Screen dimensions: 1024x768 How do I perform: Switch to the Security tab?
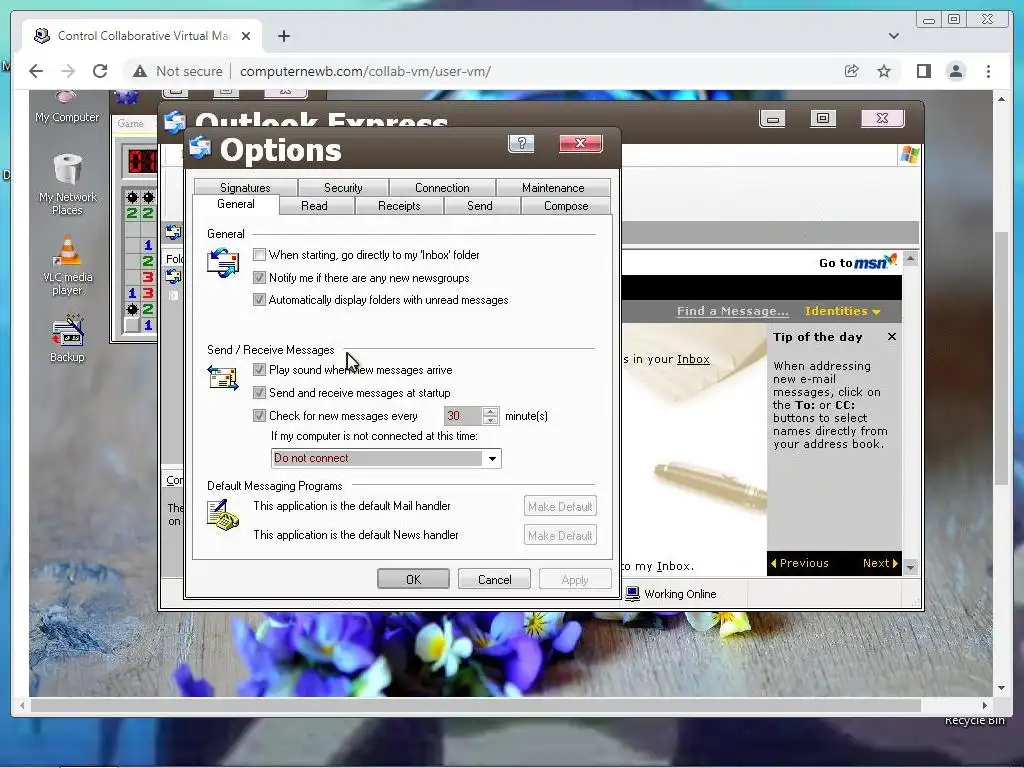[343, 187]
